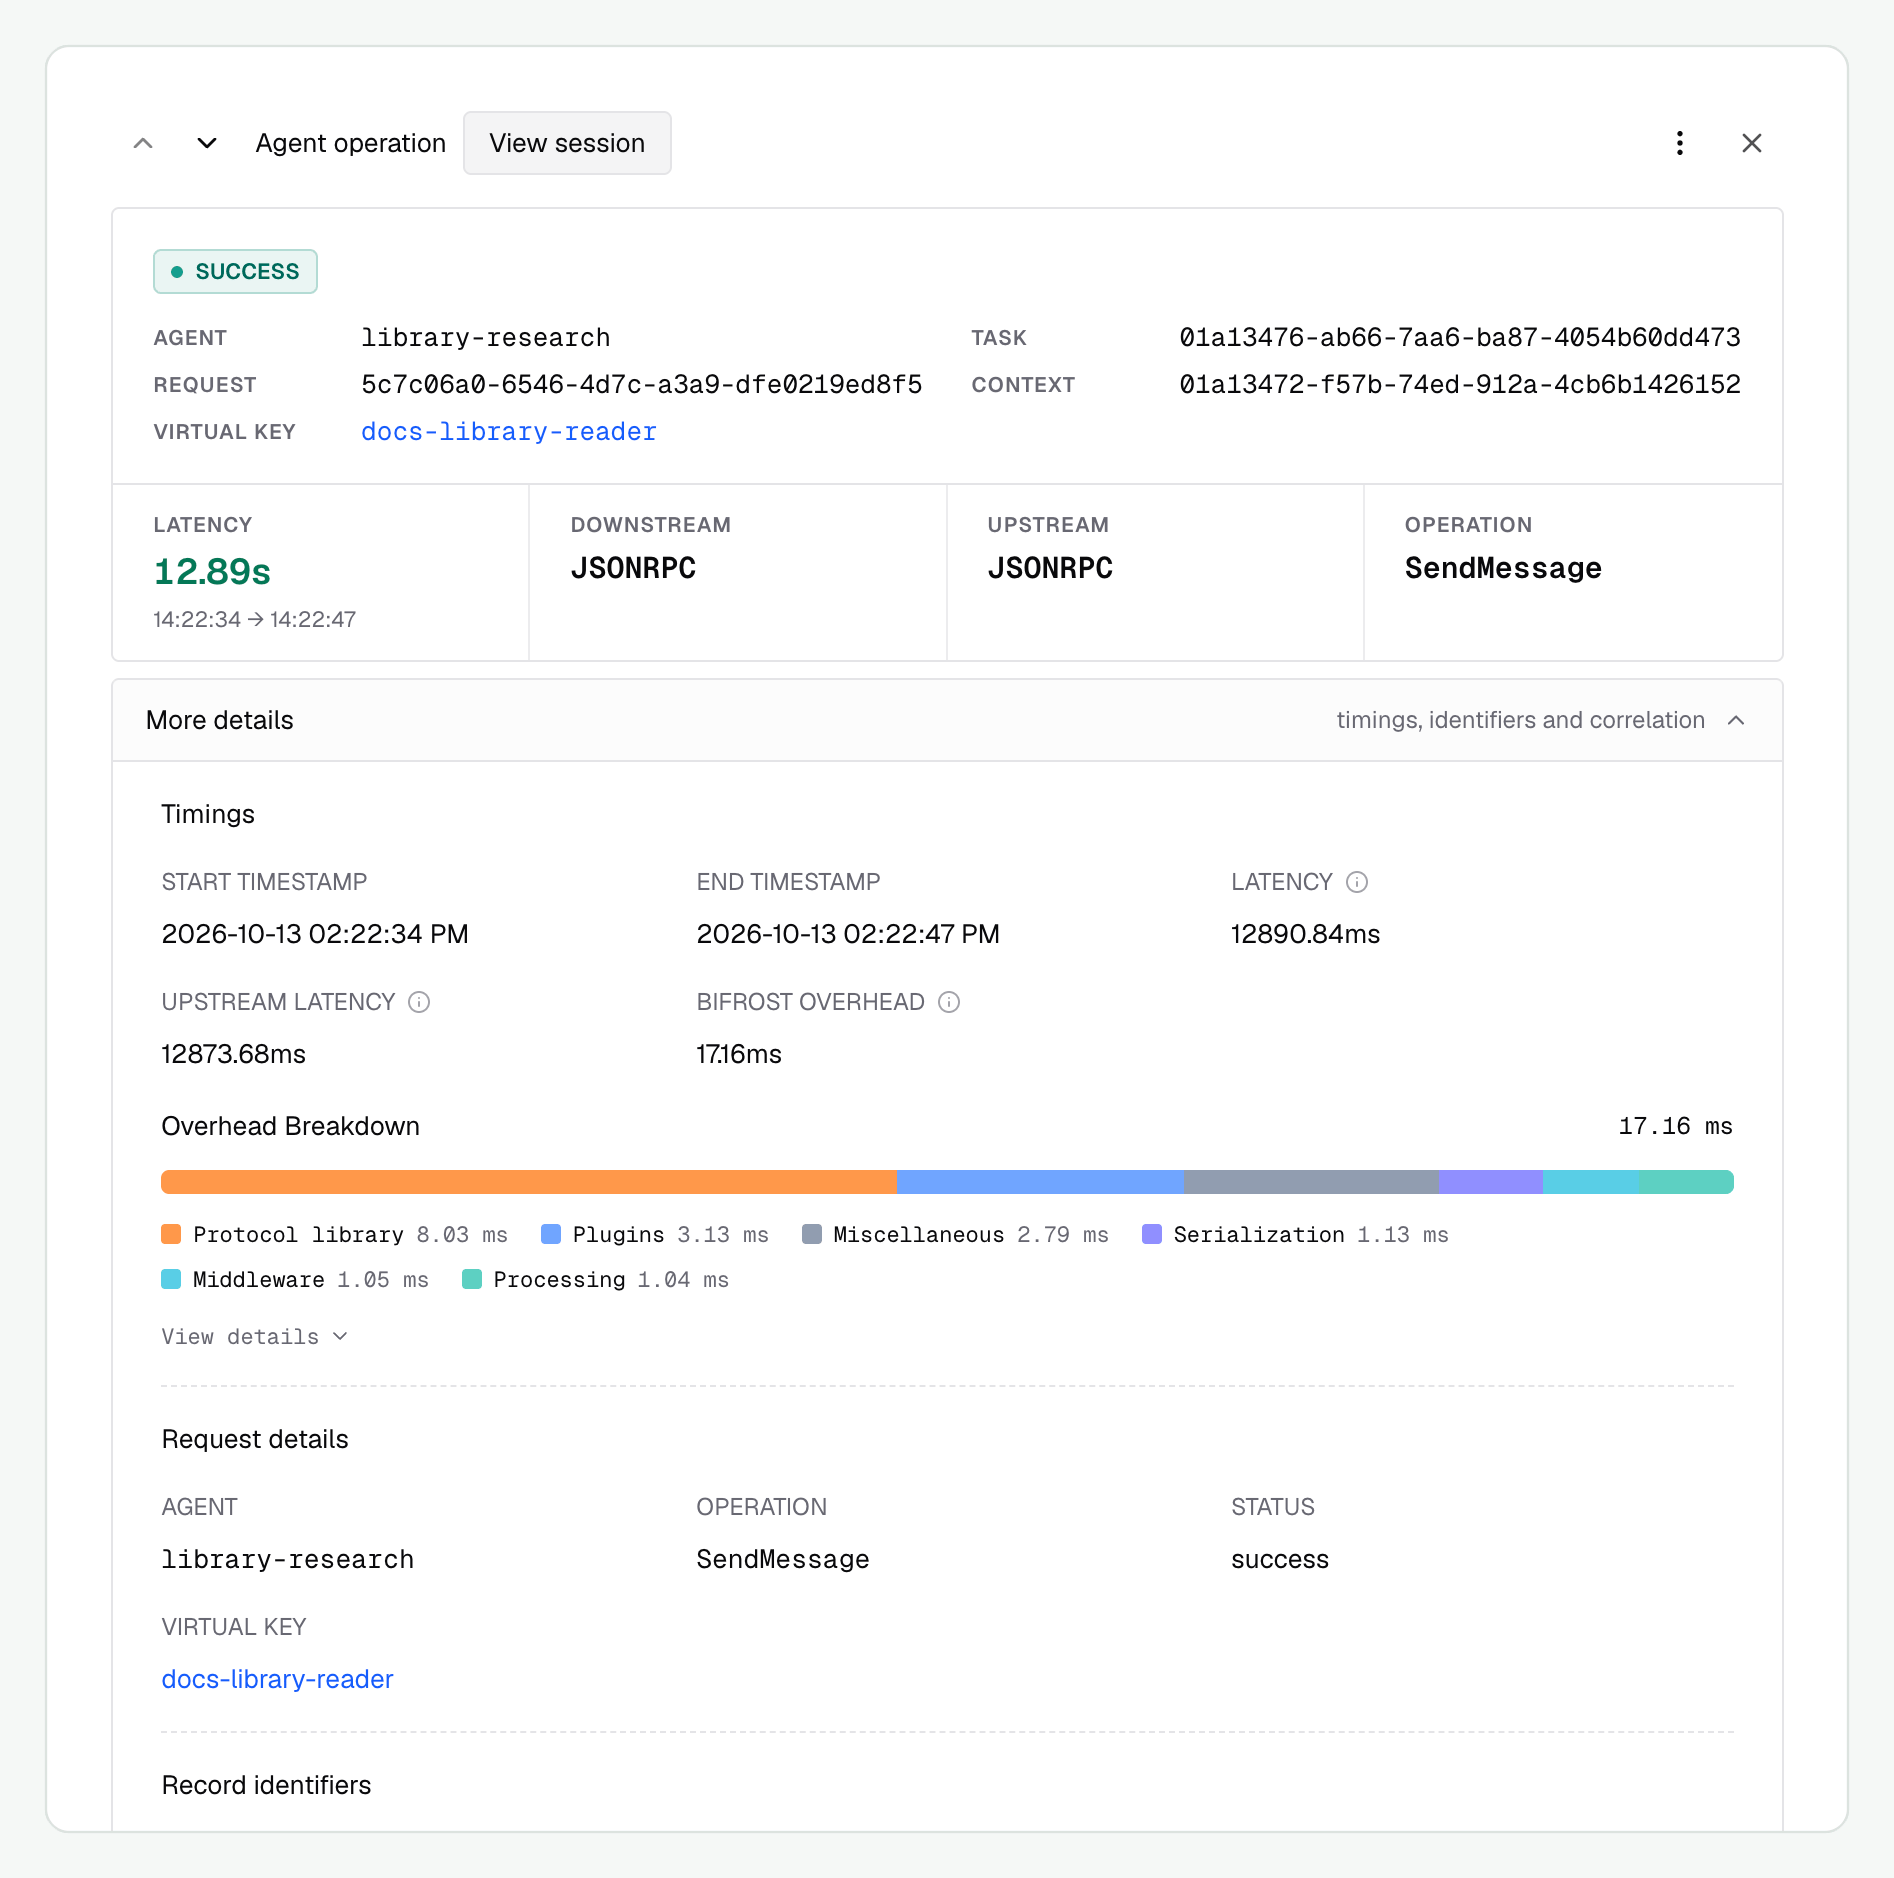Click the Serialization legend swatch
1894x1878 pixels.
(x=1152, y=1234)
